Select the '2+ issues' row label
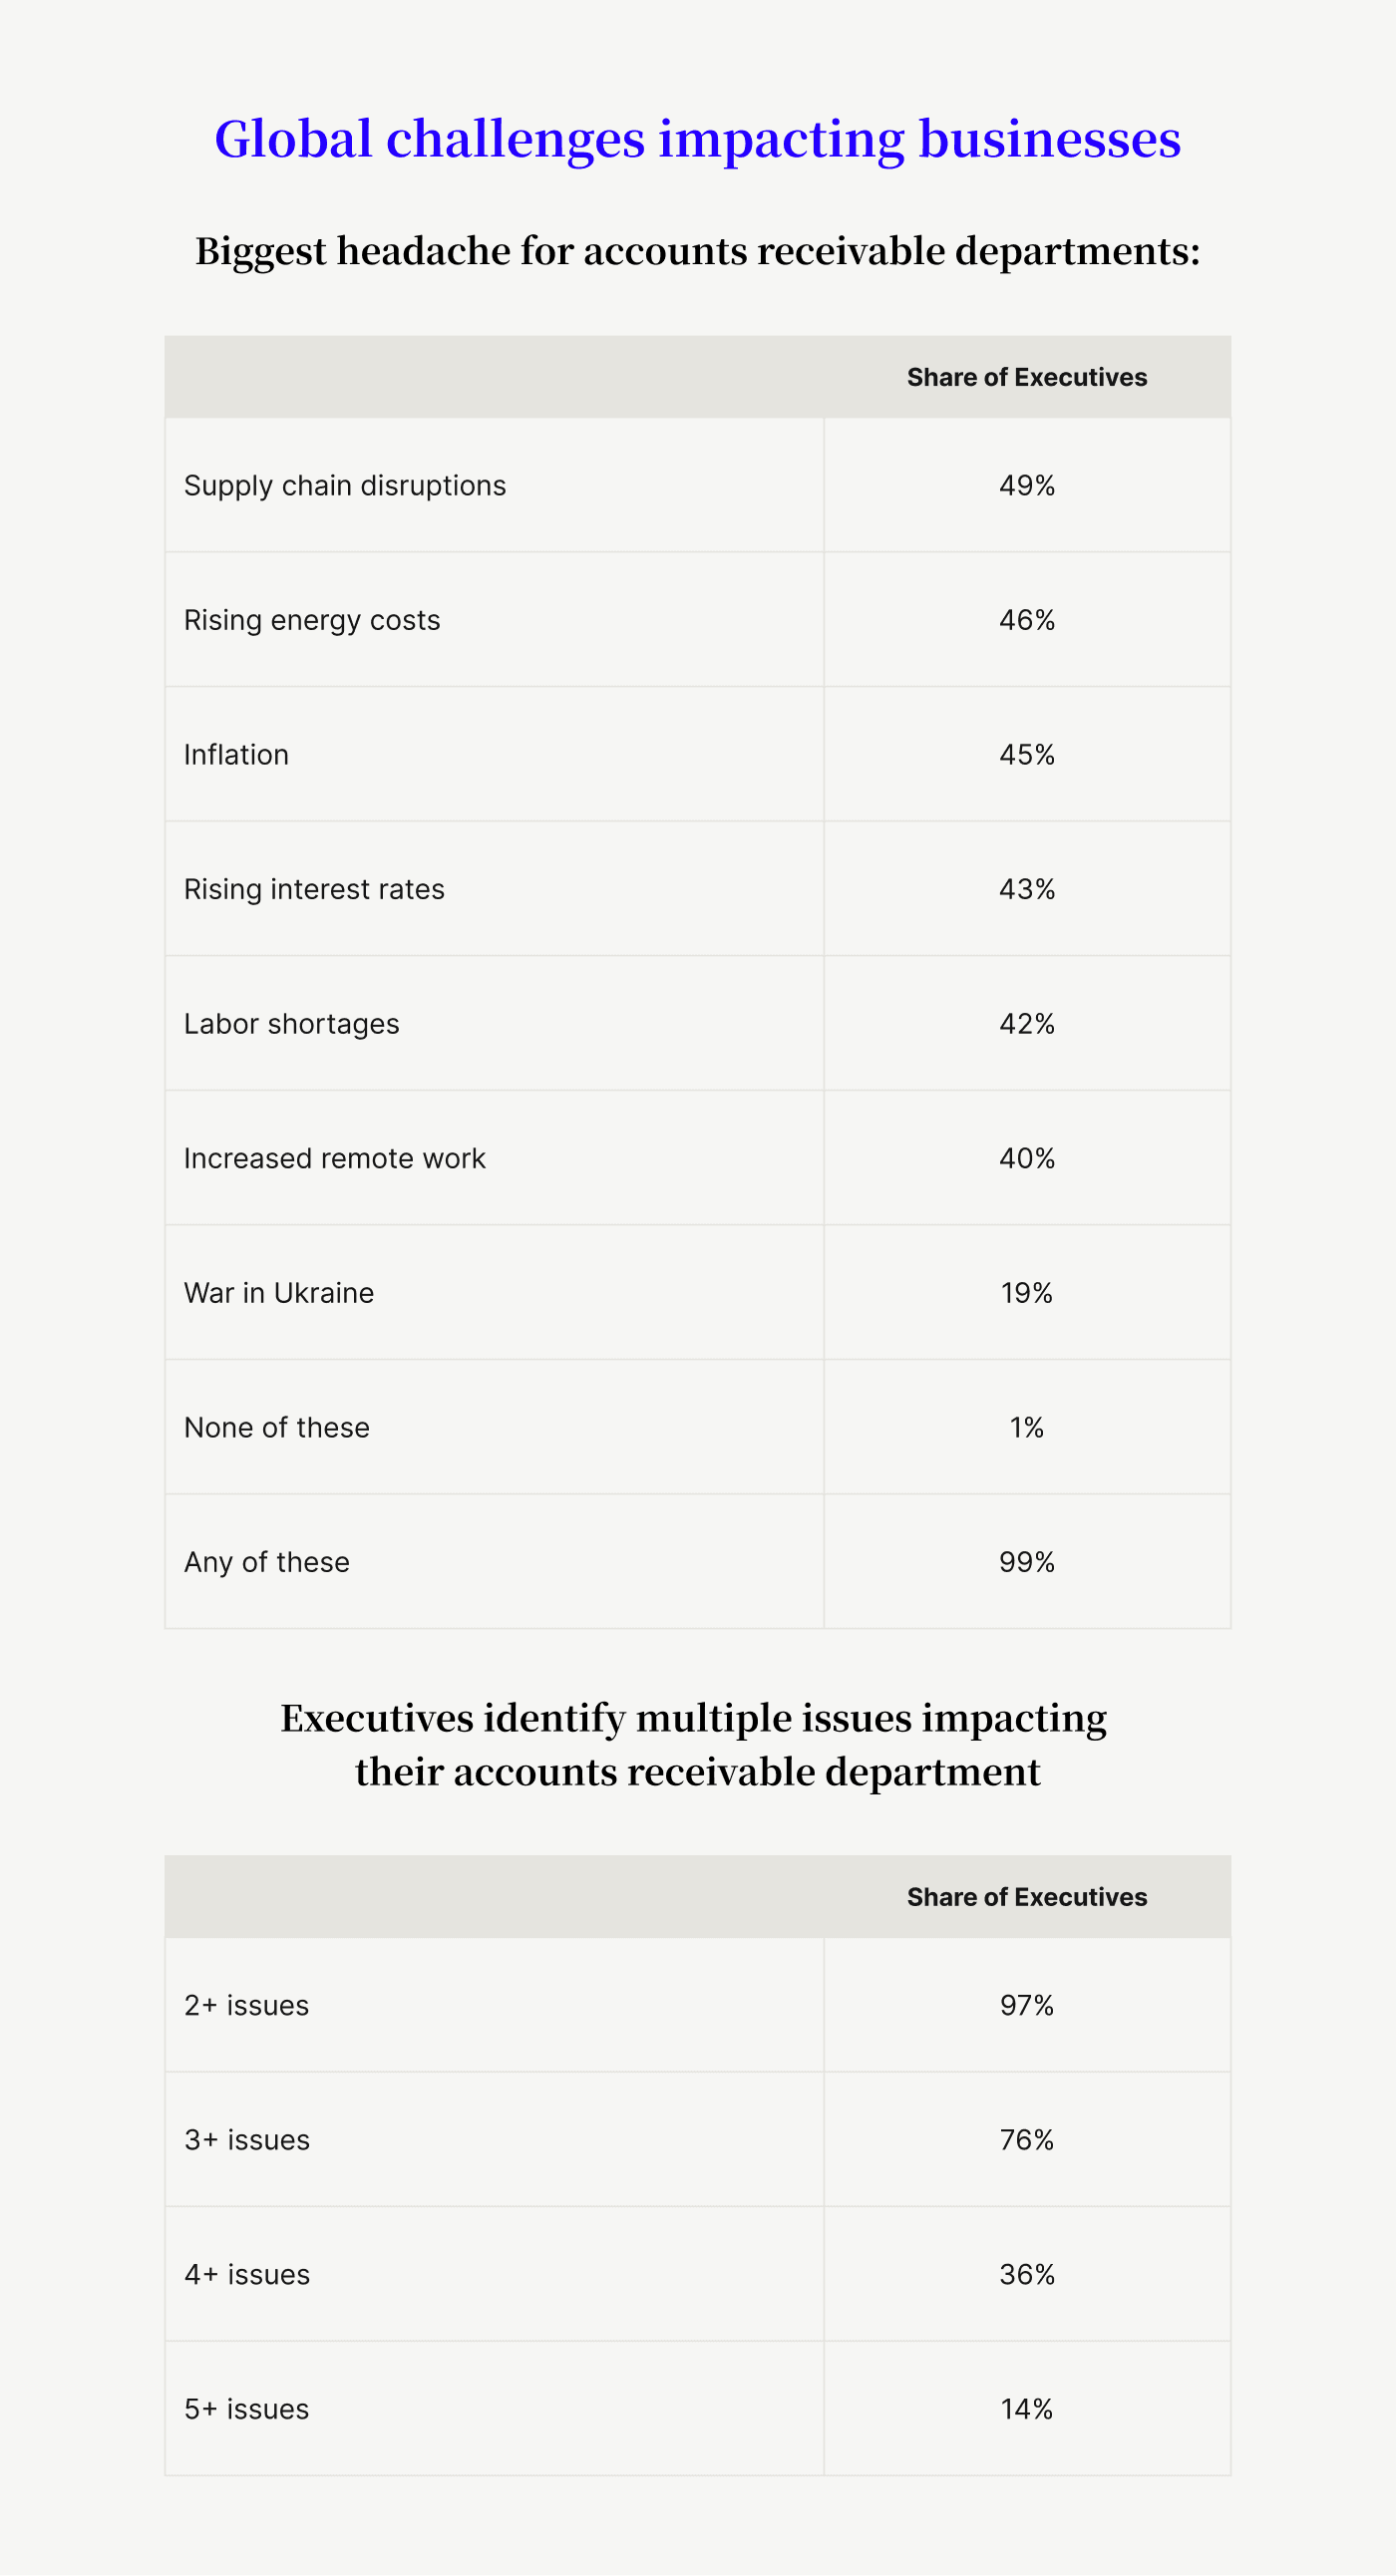The image size is (1396, 2576). pyautogui.click(x=247, y=2006)
